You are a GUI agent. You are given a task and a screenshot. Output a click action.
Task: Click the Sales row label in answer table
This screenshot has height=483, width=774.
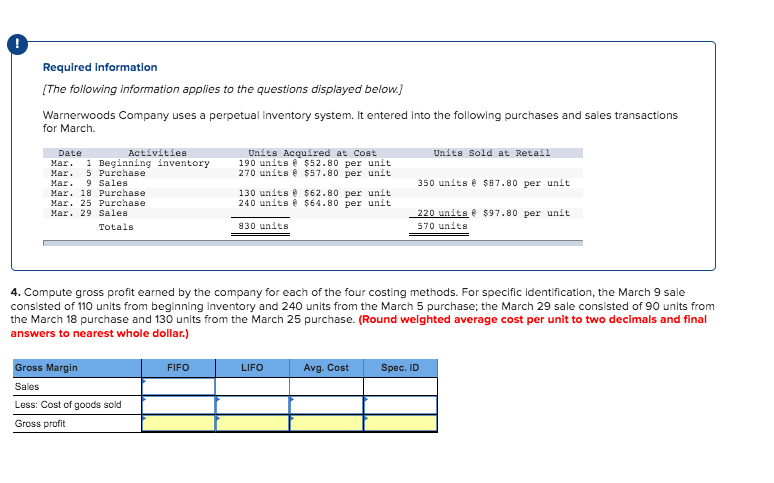27,387
